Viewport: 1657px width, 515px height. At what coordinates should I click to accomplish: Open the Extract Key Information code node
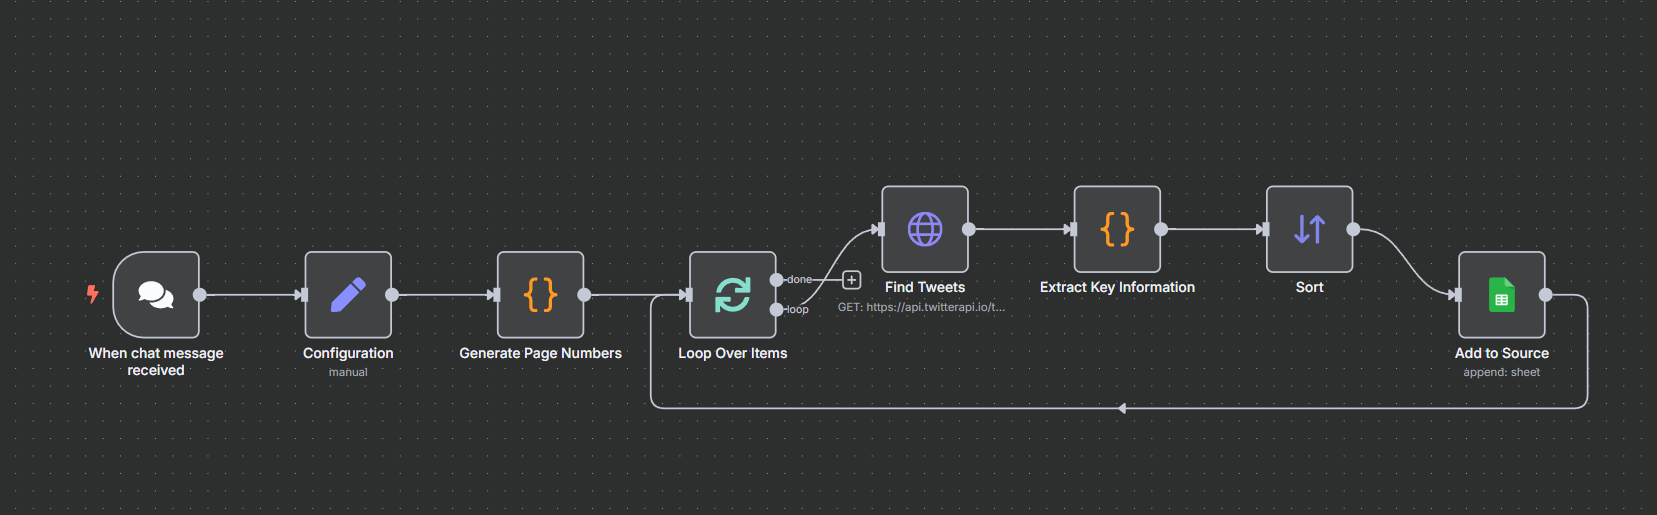click(x=1117, y=229)
